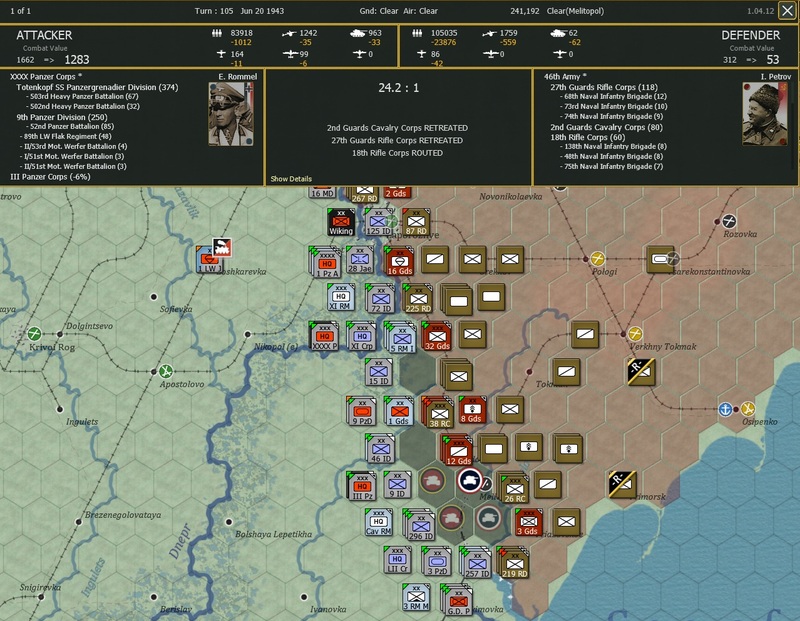This screenshot has width=800, height=621.
Task: Click the Show Details link
Action: click(291, 178)
